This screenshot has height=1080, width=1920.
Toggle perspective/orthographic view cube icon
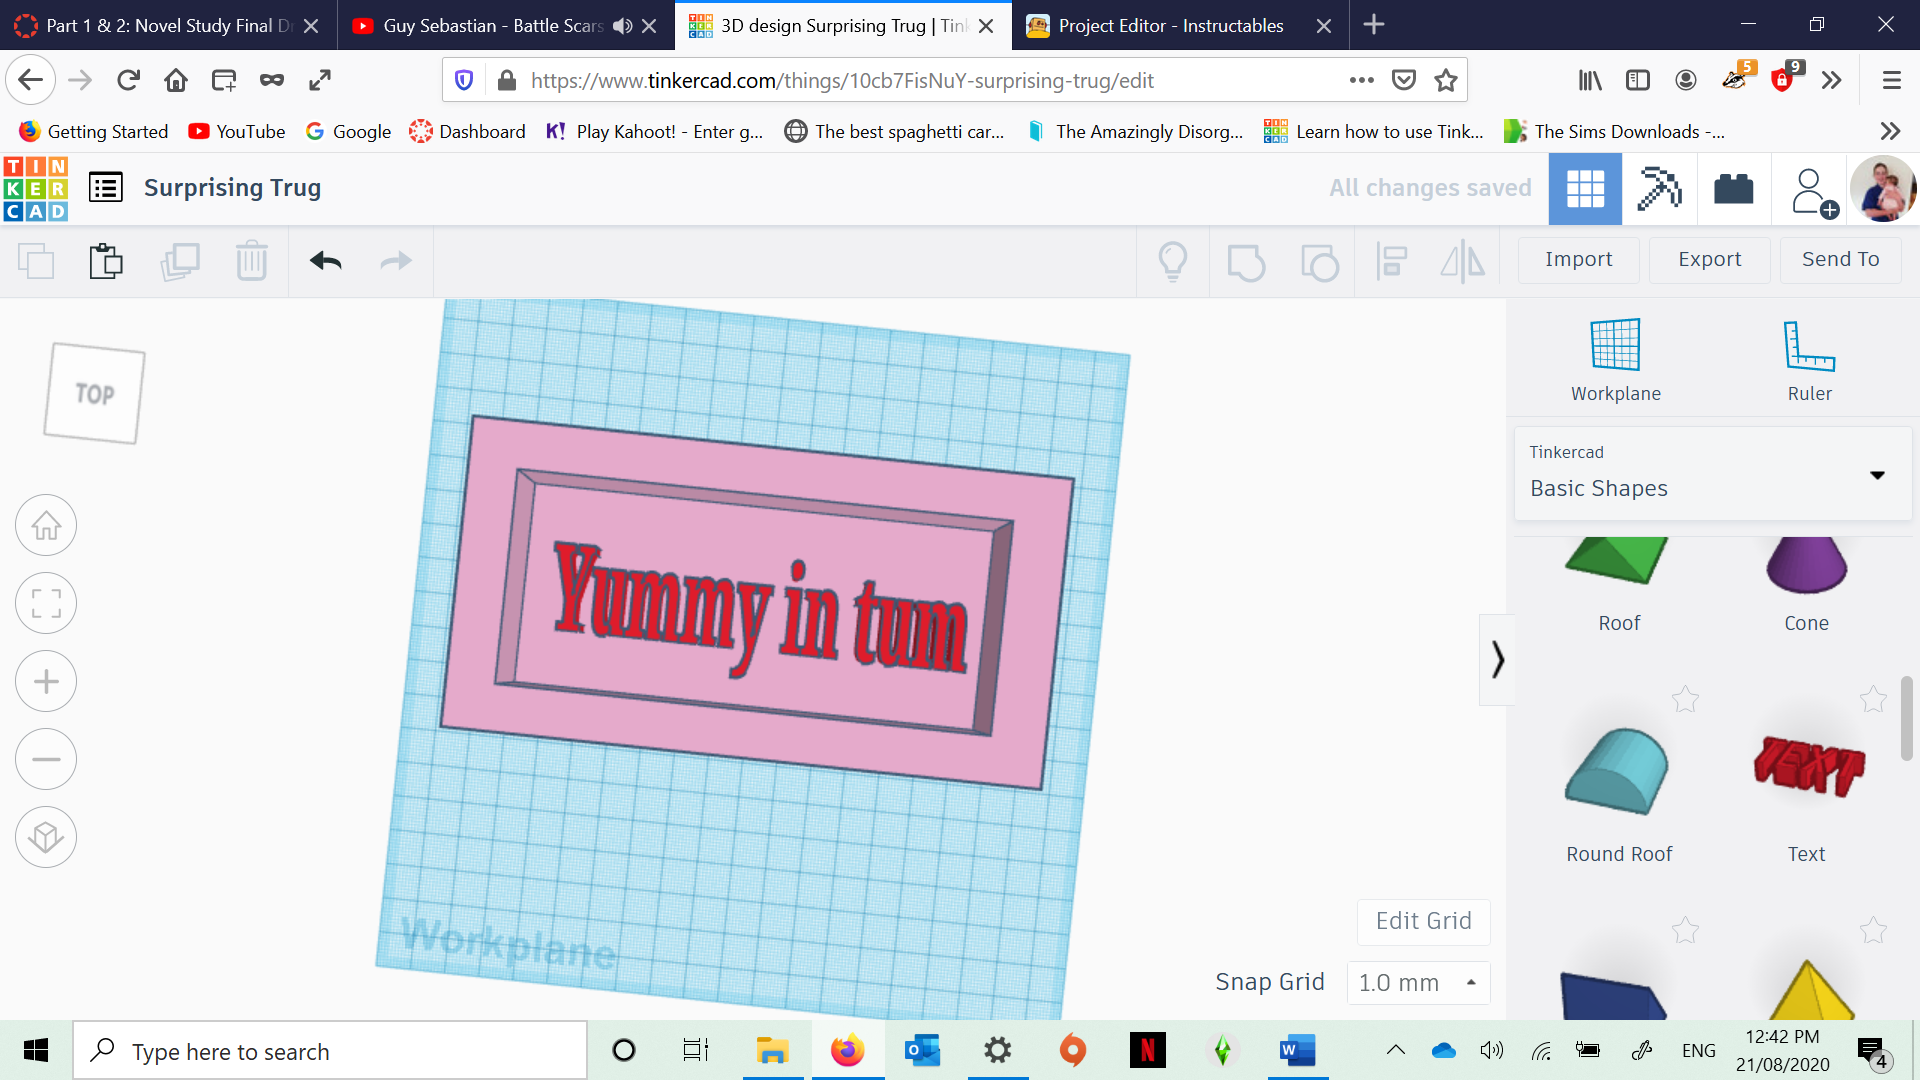46,837
